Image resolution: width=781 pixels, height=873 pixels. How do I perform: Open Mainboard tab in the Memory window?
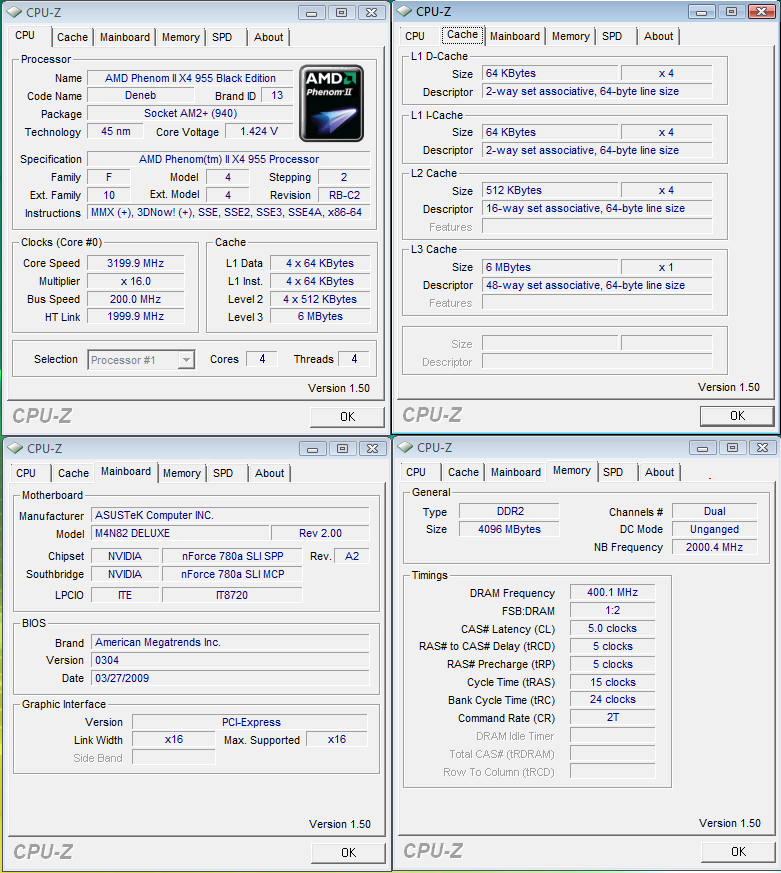(516, 472)
